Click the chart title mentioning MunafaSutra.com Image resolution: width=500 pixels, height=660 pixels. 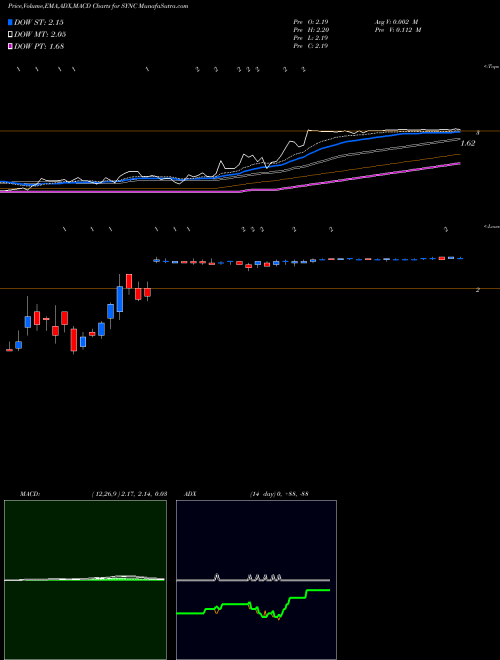point(98,6)
